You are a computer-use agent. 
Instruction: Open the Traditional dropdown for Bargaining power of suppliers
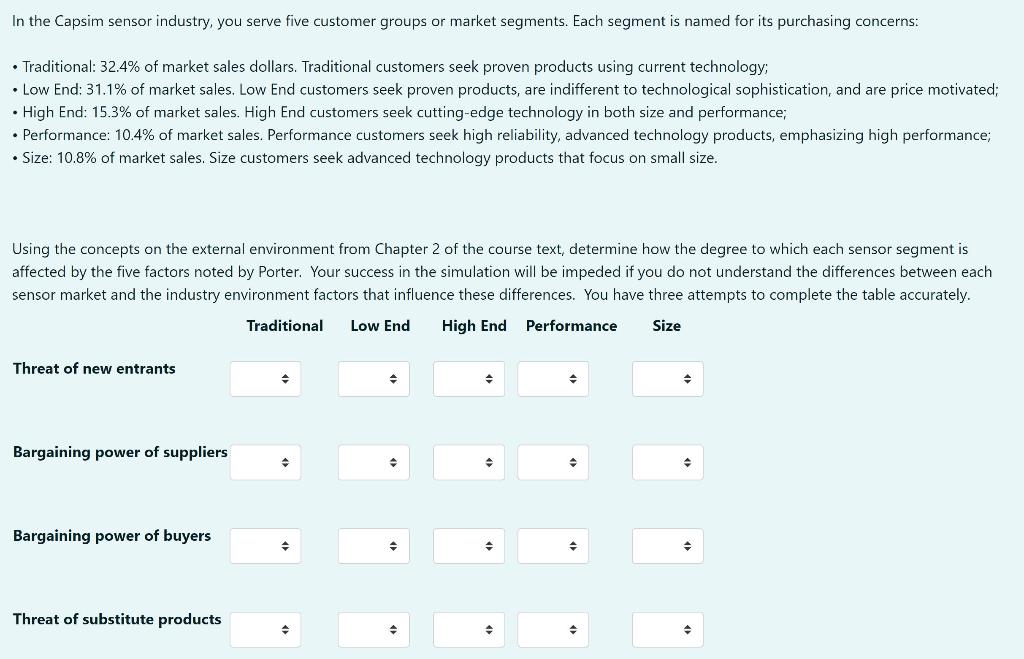click(265, 462)
